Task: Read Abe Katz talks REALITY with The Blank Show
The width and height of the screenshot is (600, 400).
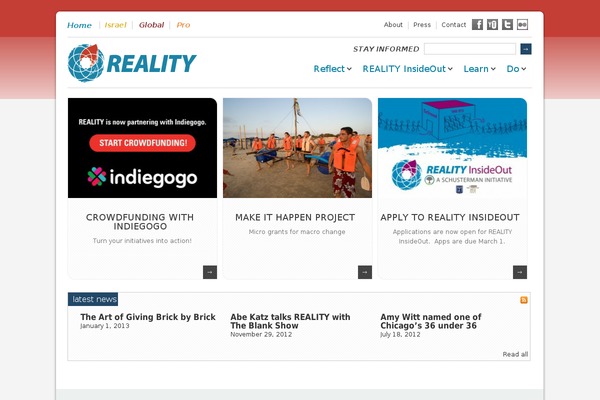Action: tap(290, 321)
